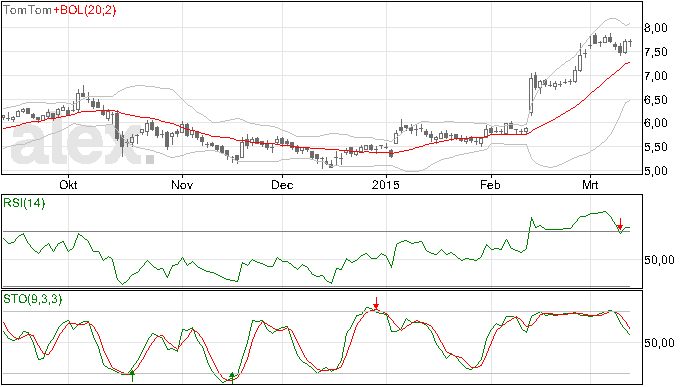Click the second green buy arrow on STO
The width and height of the screenshot is (690, 387).
pos(232,378)
